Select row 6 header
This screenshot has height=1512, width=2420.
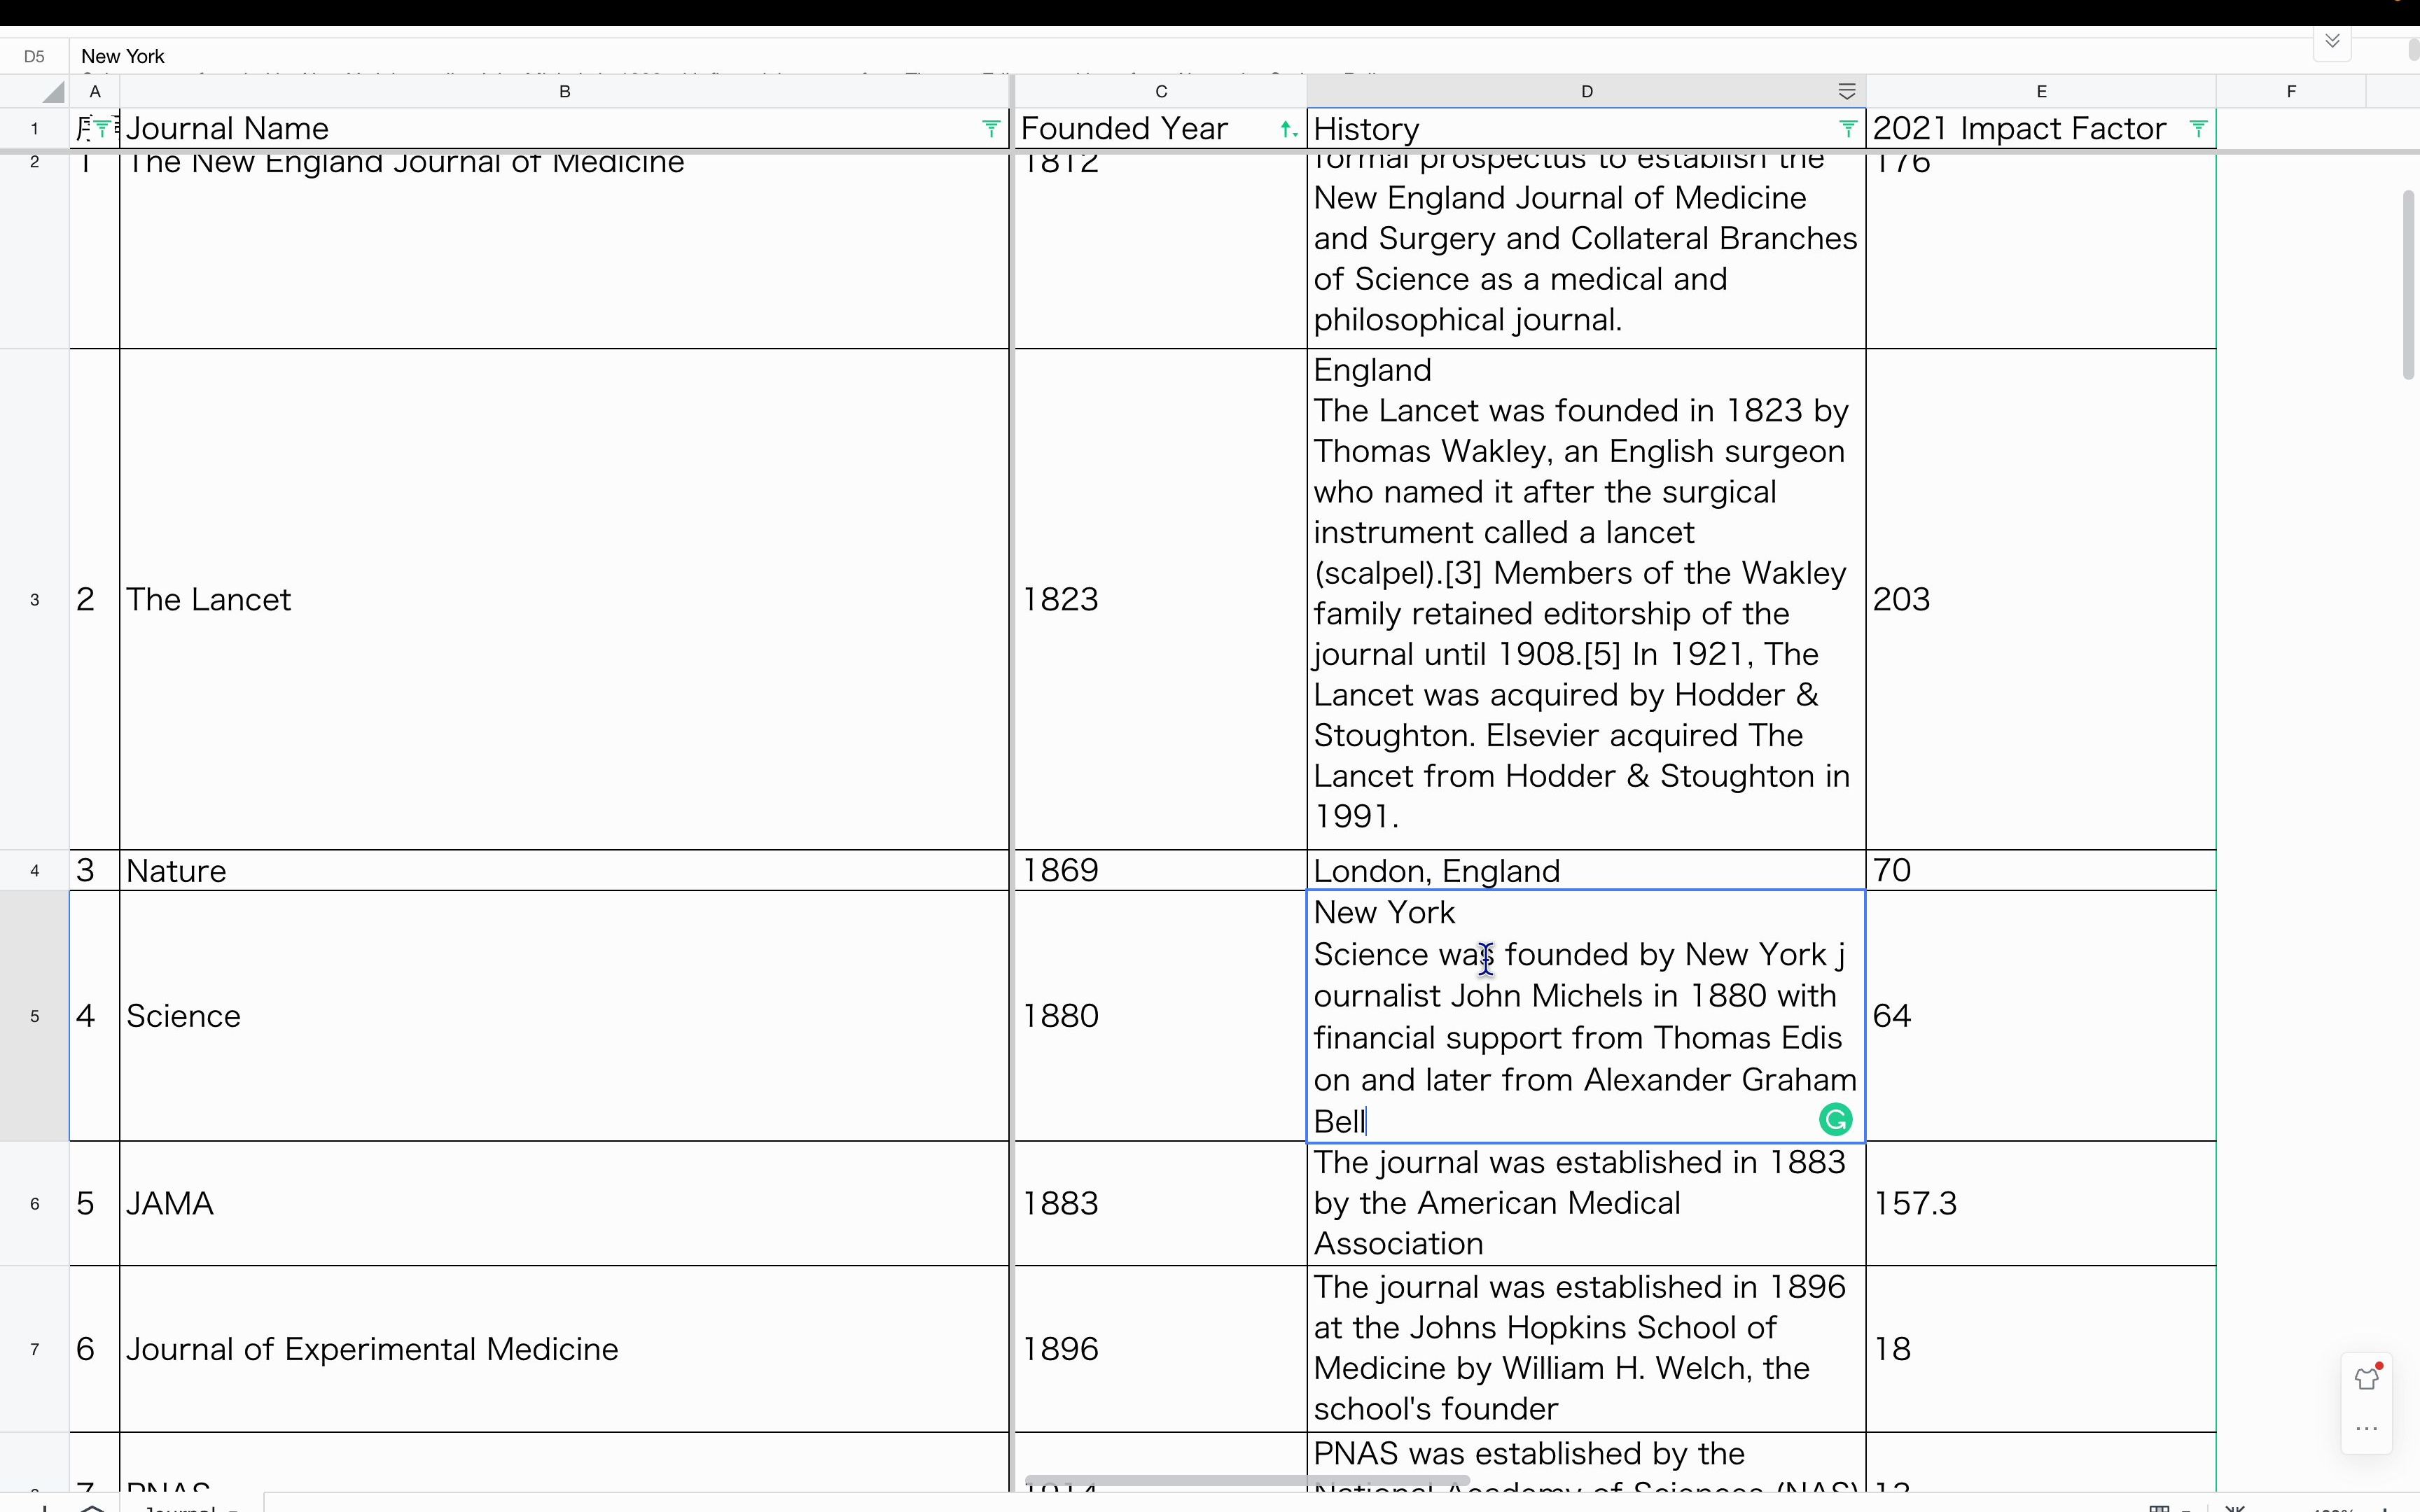coord(35,1203)
